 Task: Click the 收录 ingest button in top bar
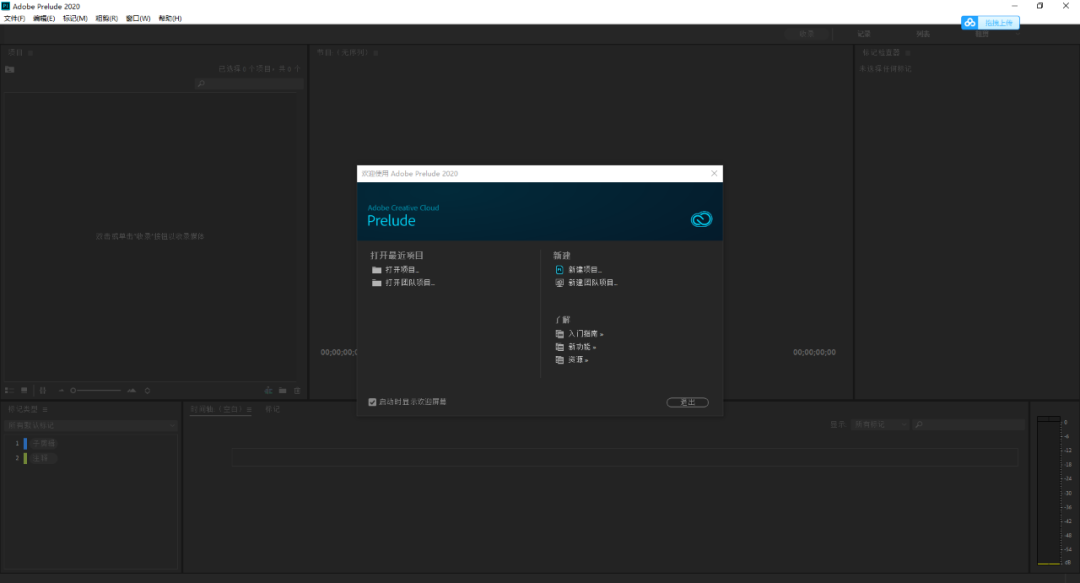pyautogui.click(x=807, y=34)
